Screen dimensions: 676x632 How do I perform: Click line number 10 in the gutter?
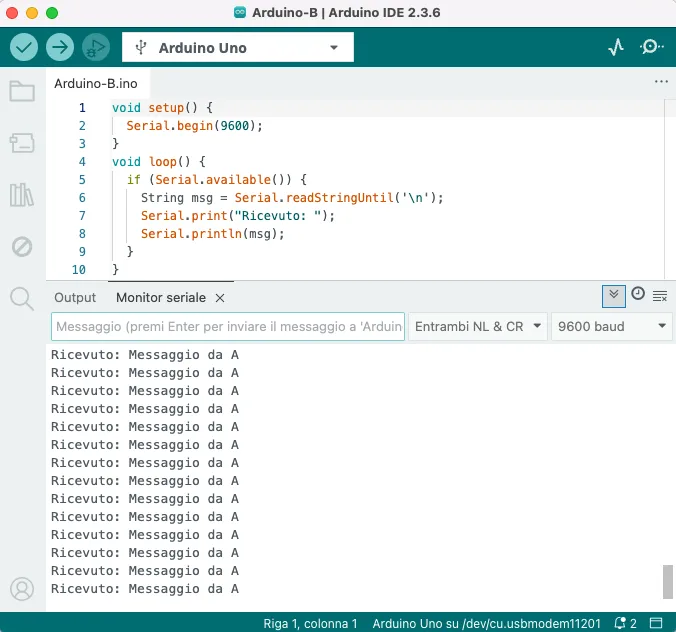(78, 270)
